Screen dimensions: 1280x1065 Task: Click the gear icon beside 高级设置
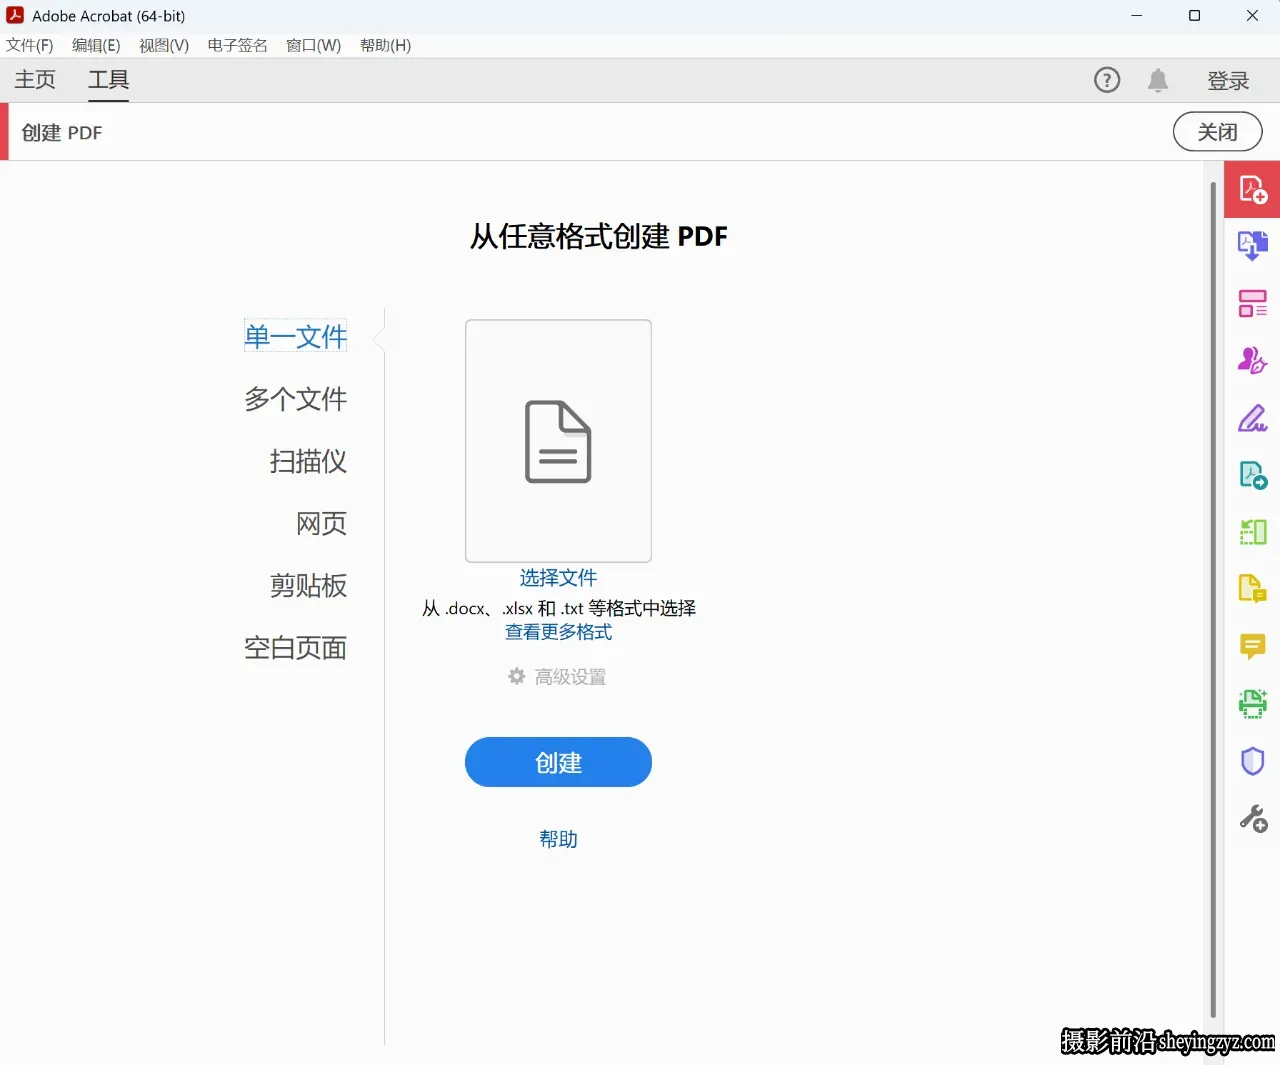[517, 676]
